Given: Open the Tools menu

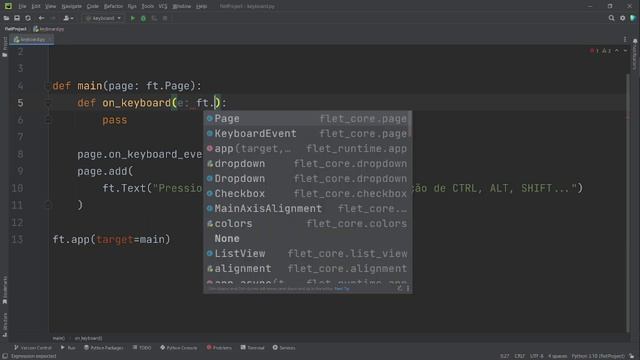Looking at the screenshot, I should pyautogui.click(x=148, y=6).
